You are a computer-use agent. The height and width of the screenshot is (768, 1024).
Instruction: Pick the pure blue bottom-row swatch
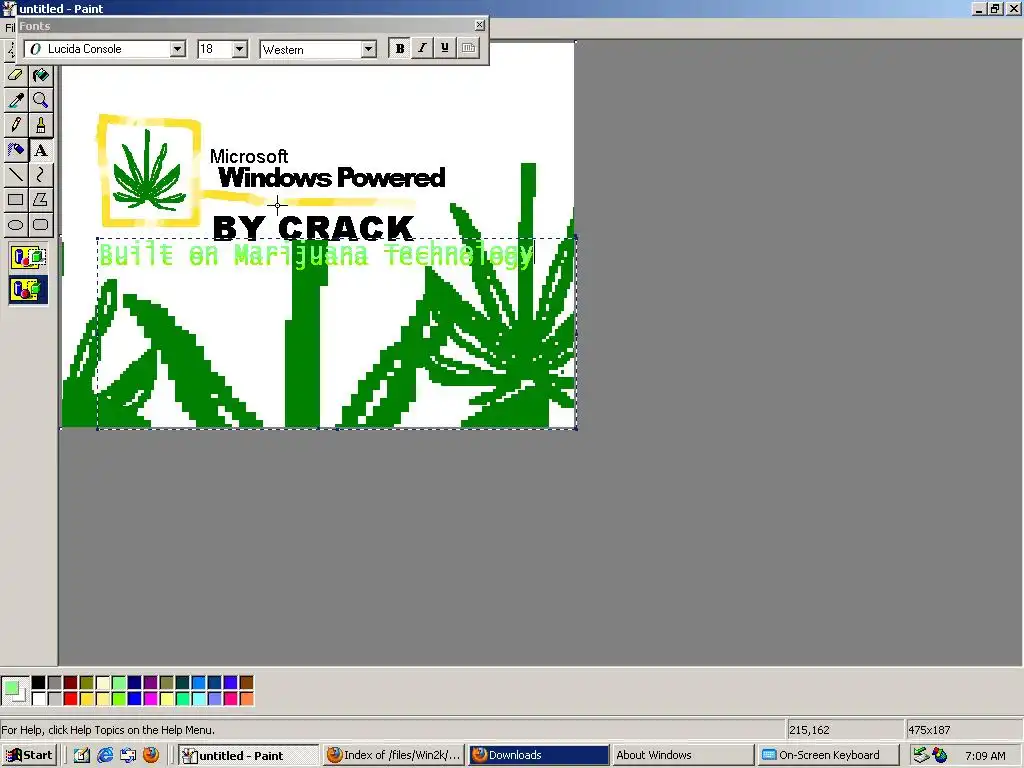coord(135,699)
